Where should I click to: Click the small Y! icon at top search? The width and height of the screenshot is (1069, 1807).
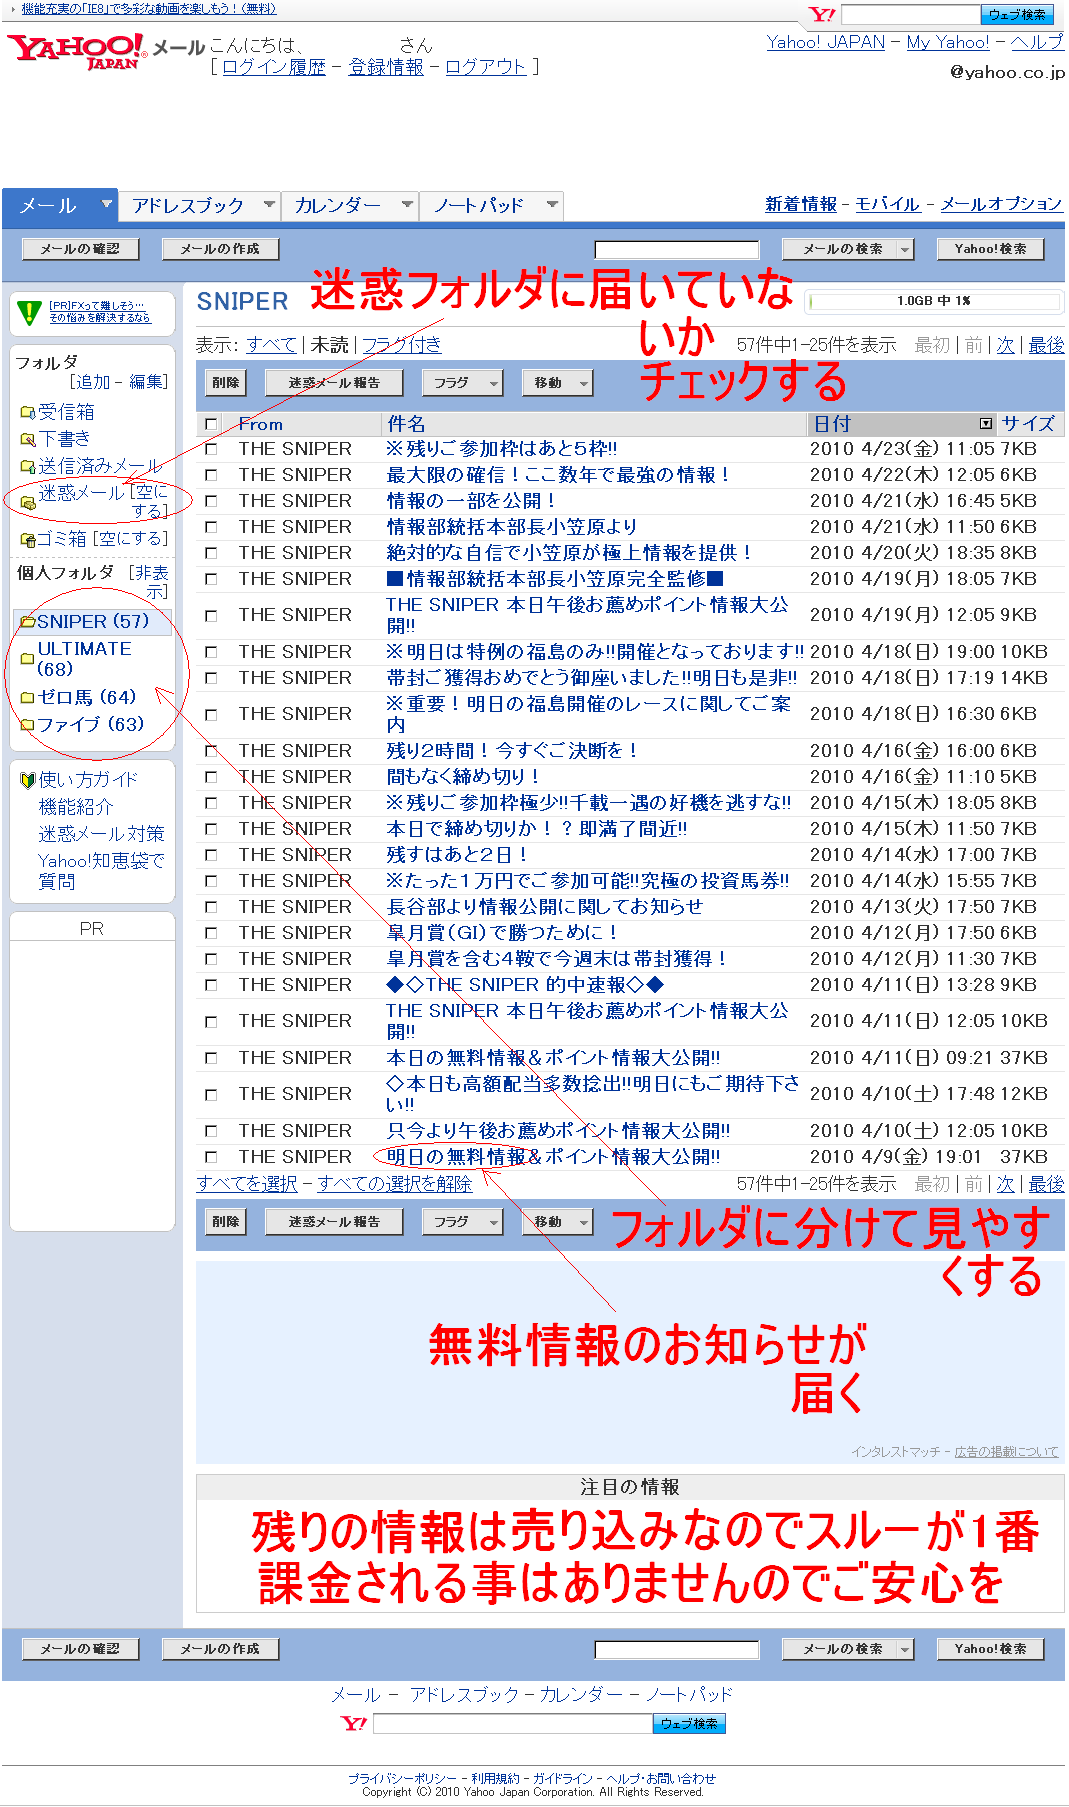click(823, 15)
